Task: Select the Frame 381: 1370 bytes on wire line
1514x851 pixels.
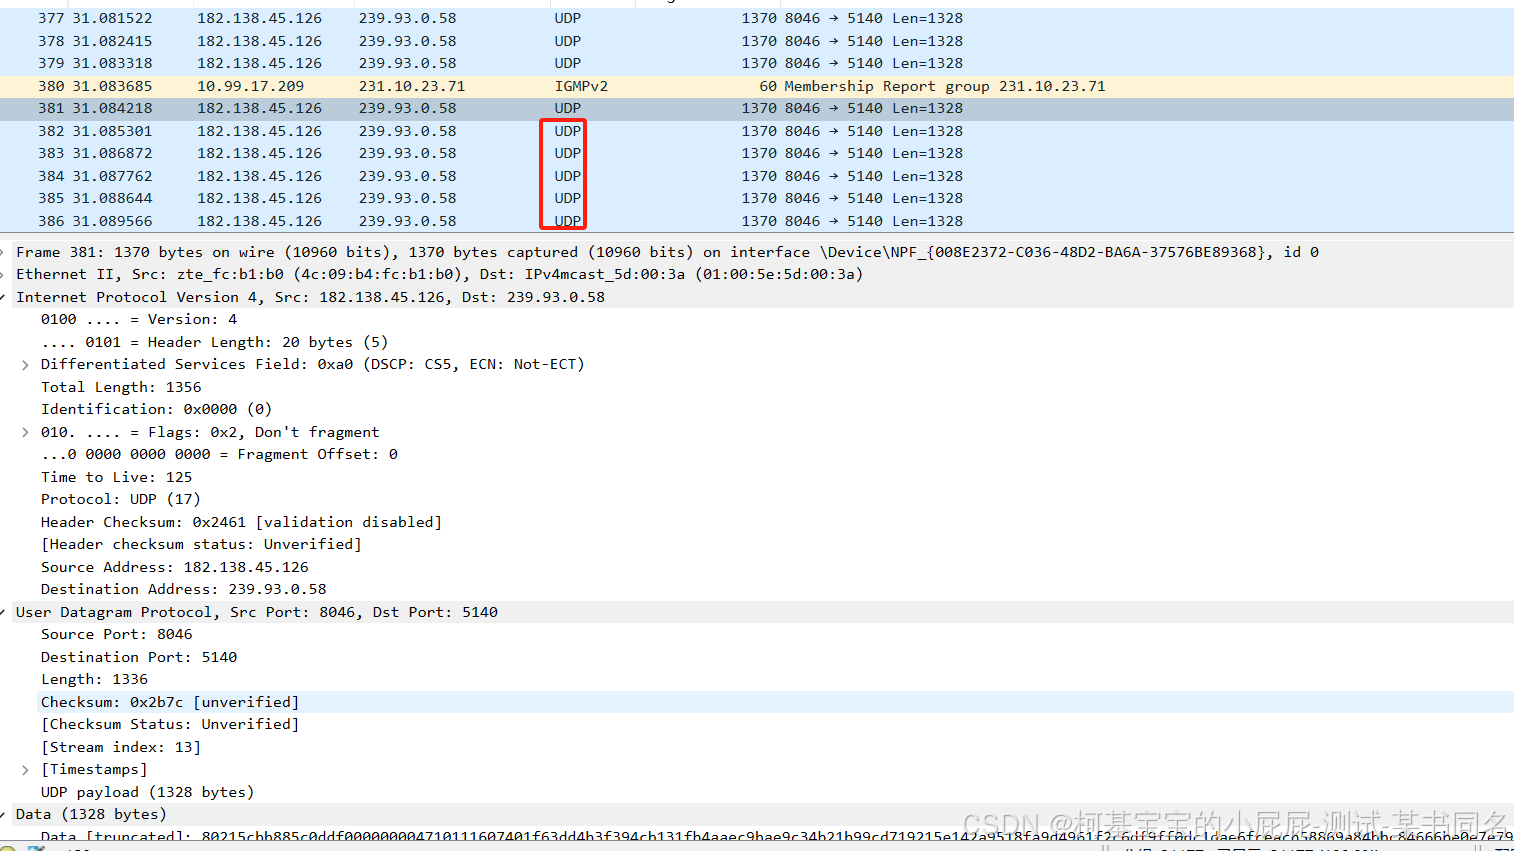Action: [667, 252]
